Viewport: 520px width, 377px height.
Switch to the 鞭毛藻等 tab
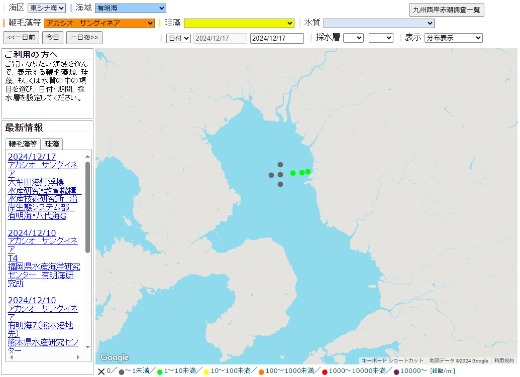23,144
